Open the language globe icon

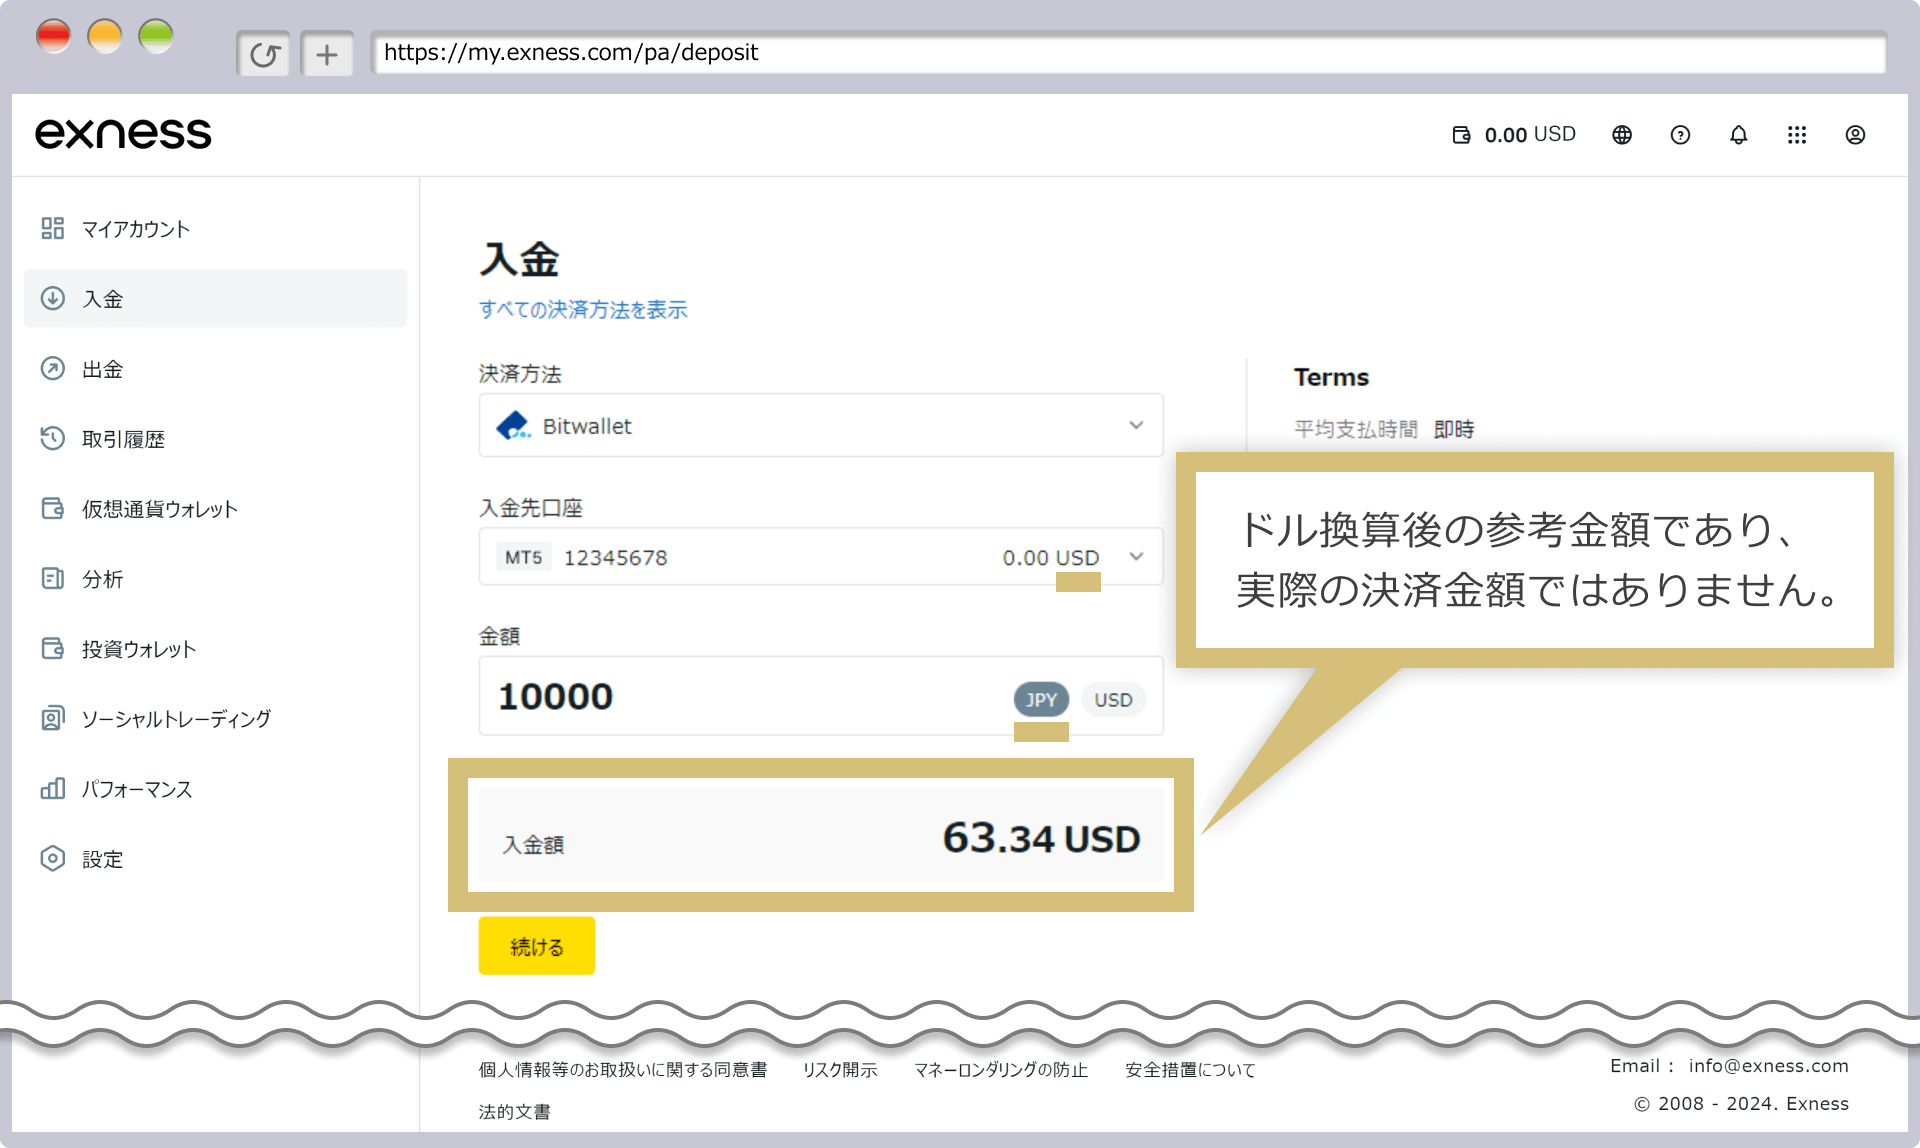pyautogui.click(x=1622, y=135)
